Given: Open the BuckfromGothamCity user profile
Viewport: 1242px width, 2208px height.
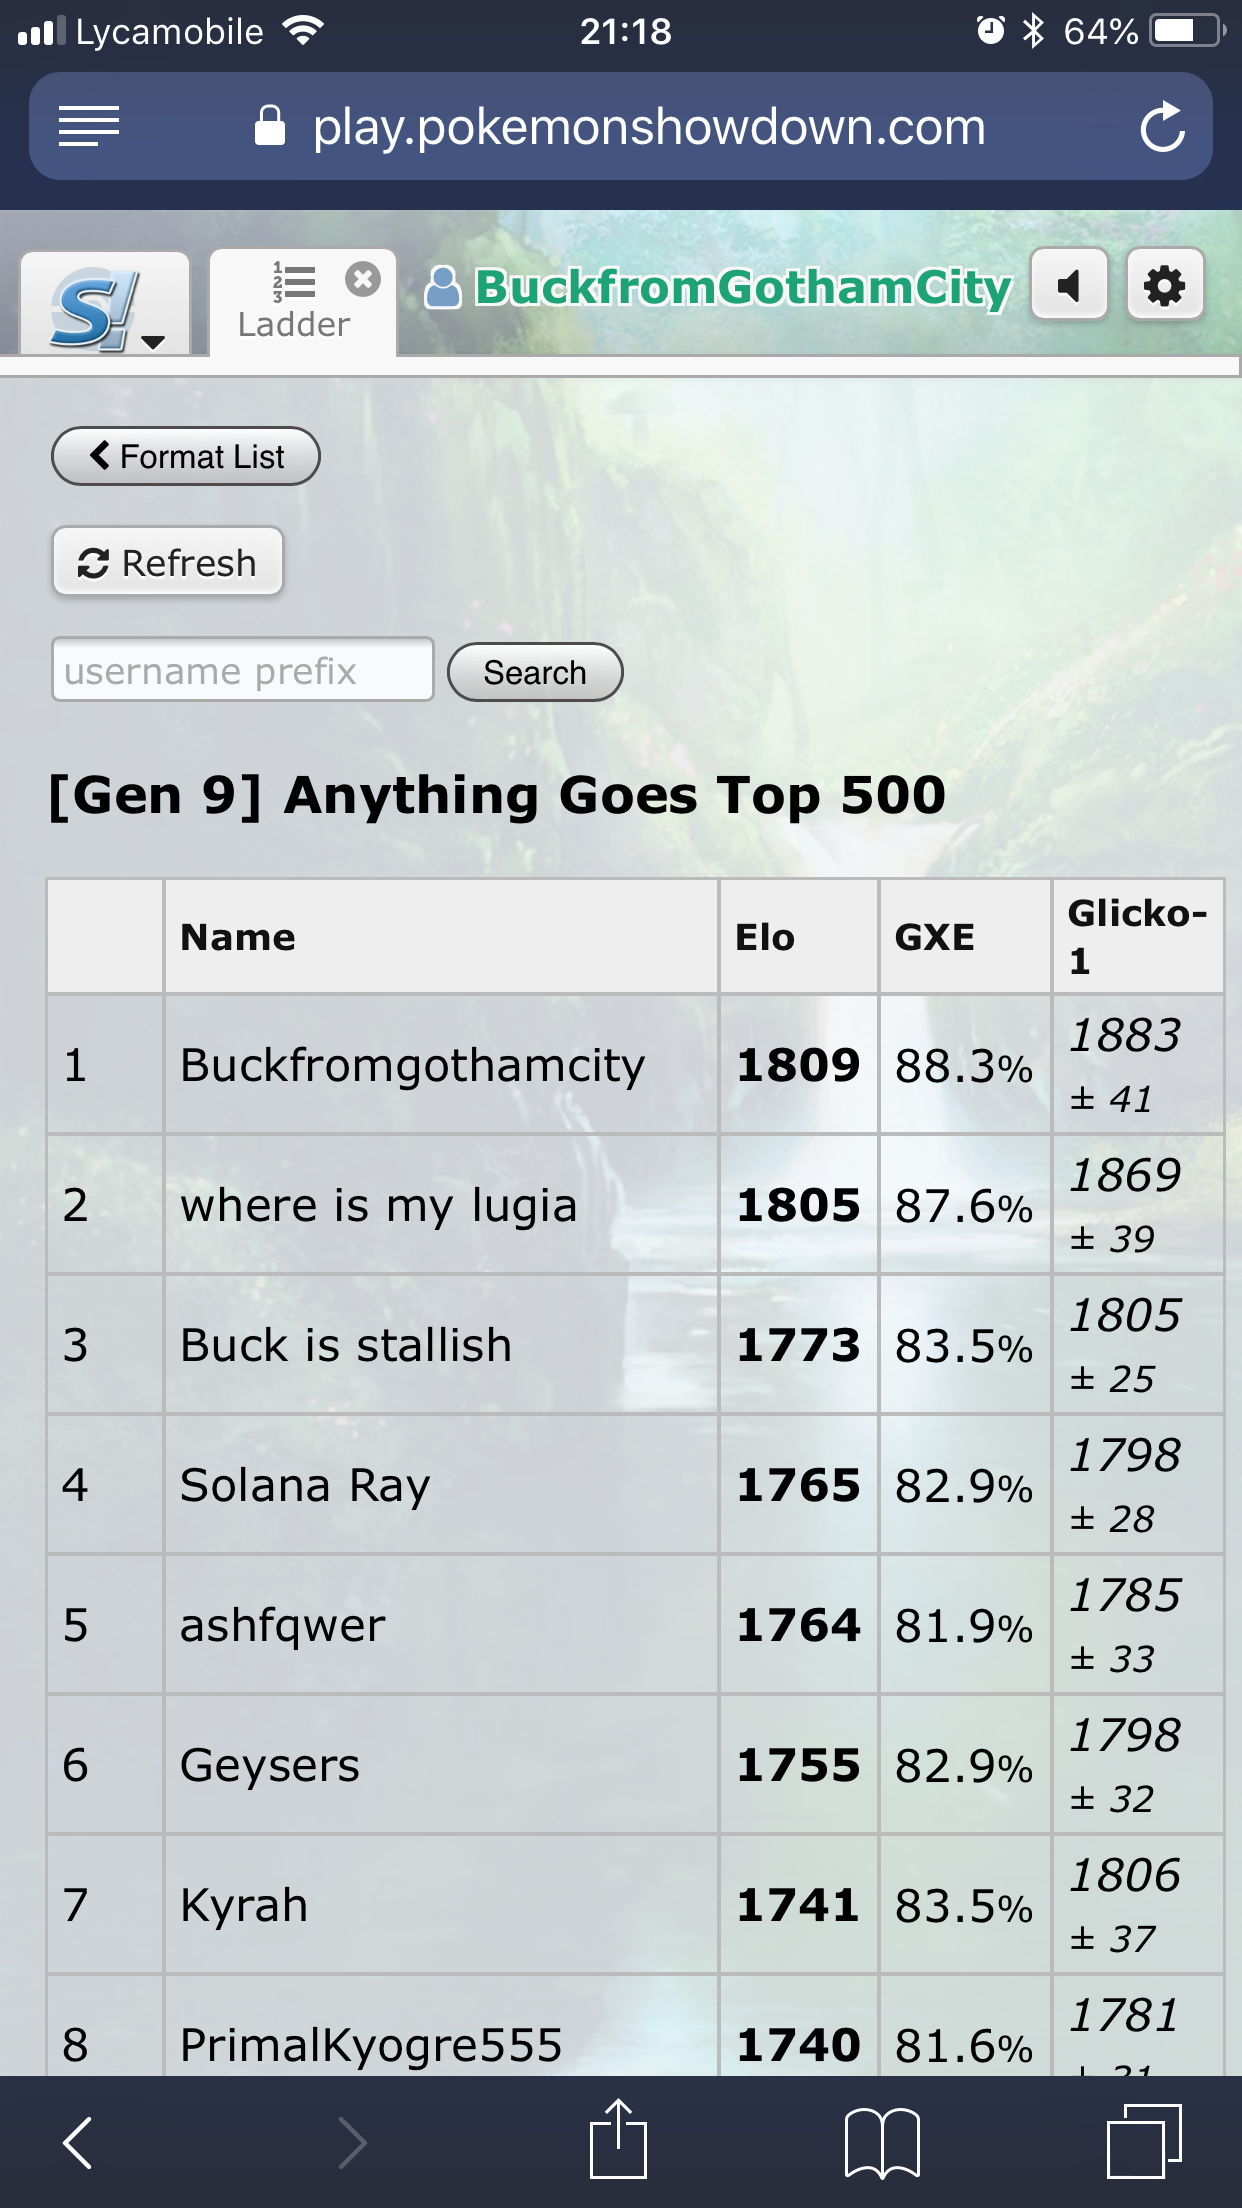Looking at the screenshot, I should [743, 288].
